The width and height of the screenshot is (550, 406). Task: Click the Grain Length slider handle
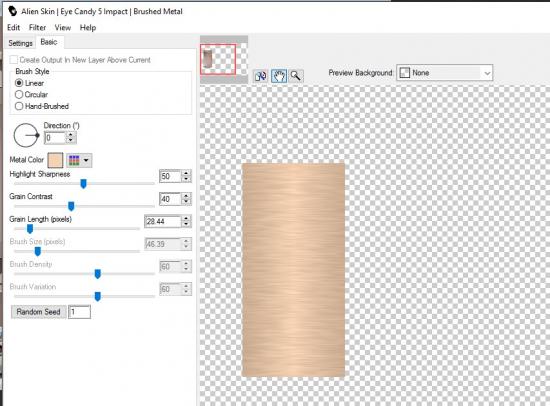pyautogui.click(x=30, y=229)
